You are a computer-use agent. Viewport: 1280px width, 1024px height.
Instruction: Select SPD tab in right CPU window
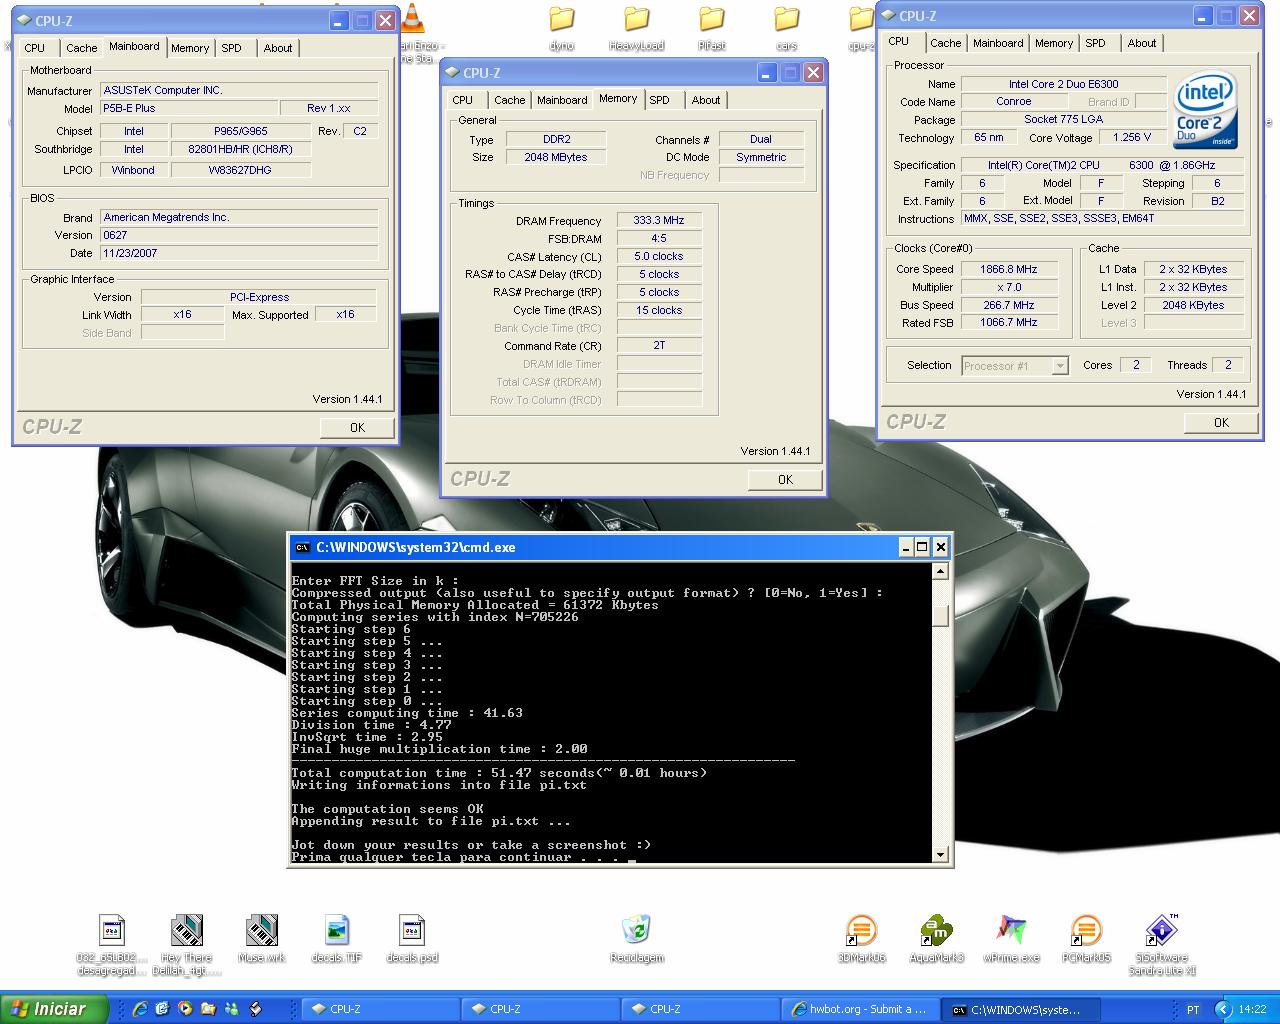(1096, 43)
